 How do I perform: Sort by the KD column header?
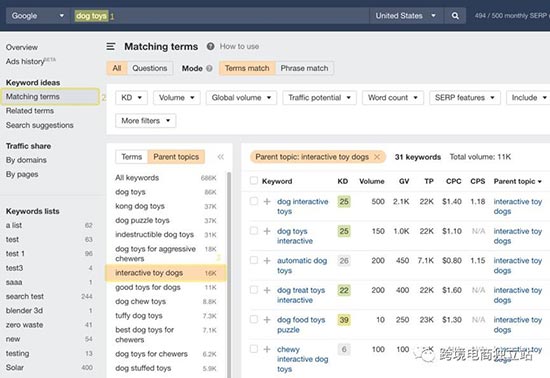pyautogui.click(x=343, y=181)
